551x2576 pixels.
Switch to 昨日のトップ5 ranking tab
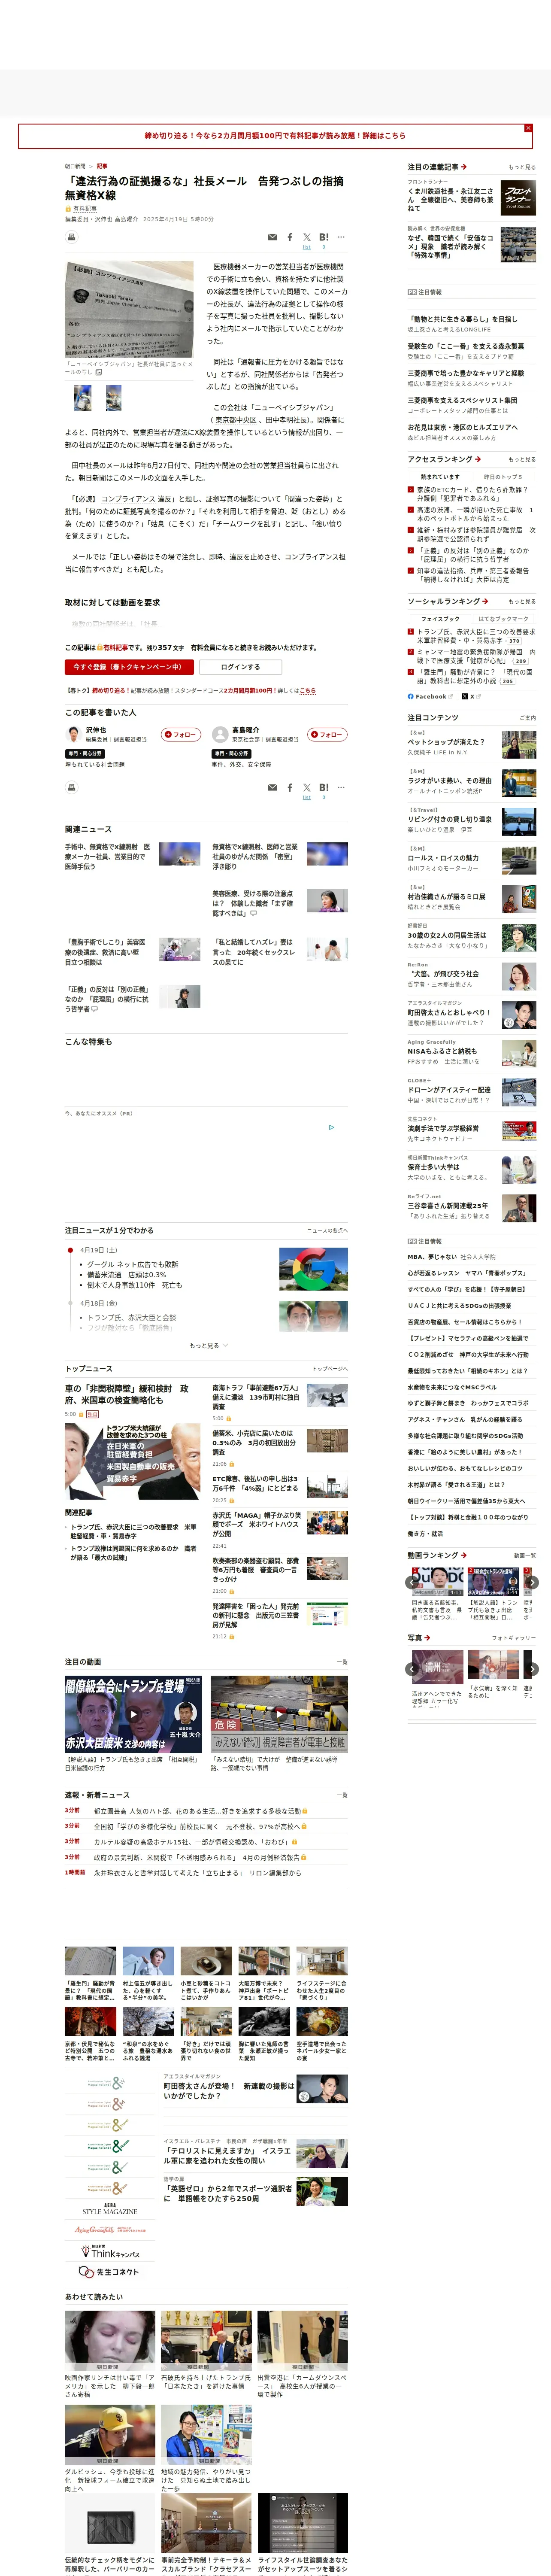tap(503, 477)
